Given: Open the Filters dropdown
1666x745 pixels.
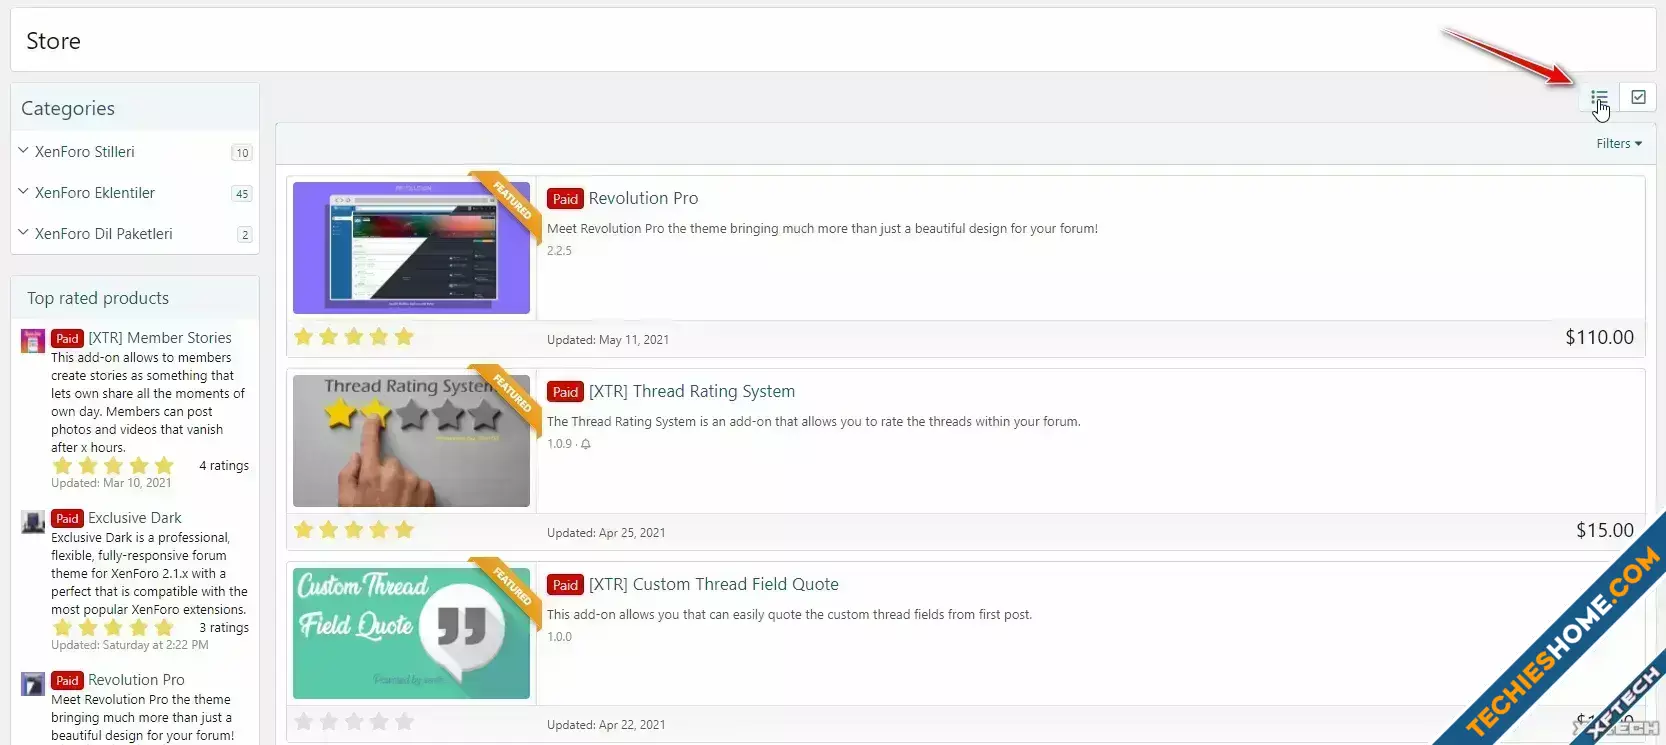Looking at the screenshot, I should pyautogui.click(x=1619, y=144).
